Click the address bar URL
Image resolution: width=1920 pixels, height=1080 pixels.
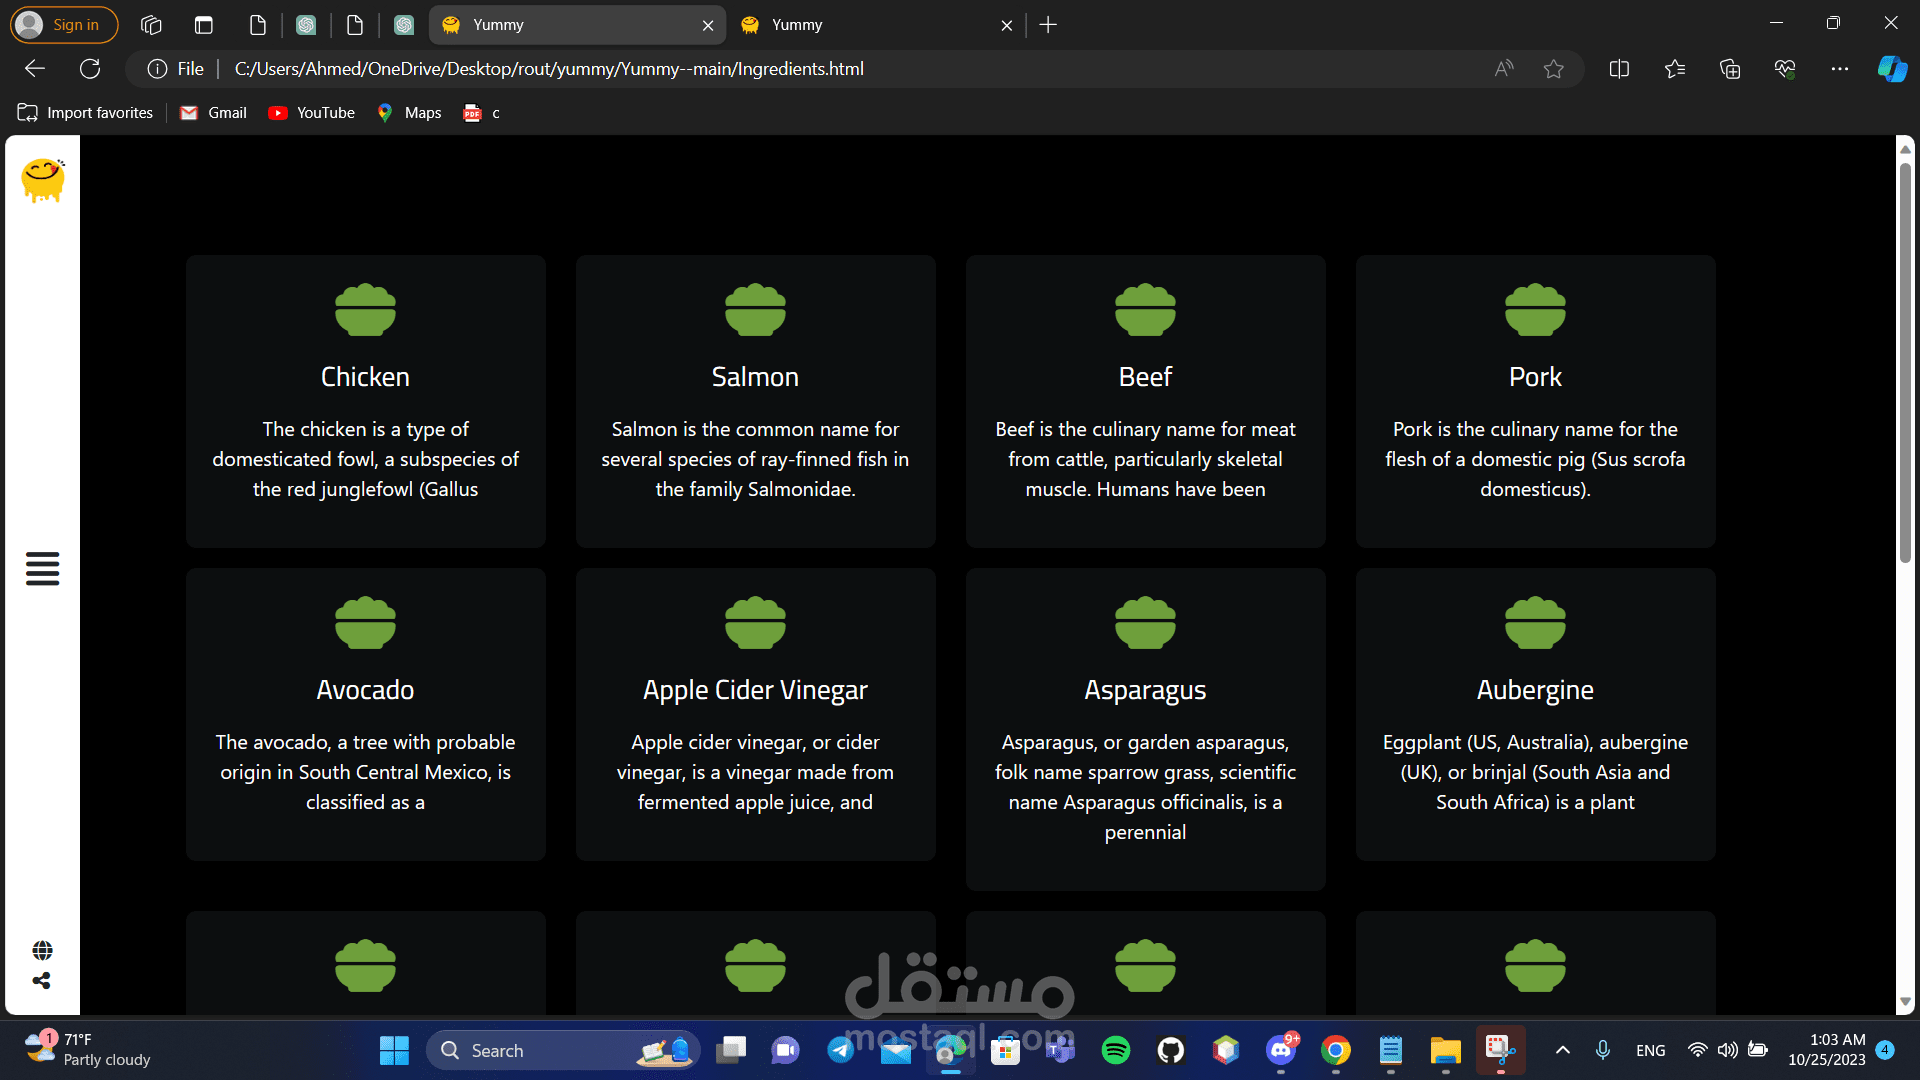click(549, 69)
